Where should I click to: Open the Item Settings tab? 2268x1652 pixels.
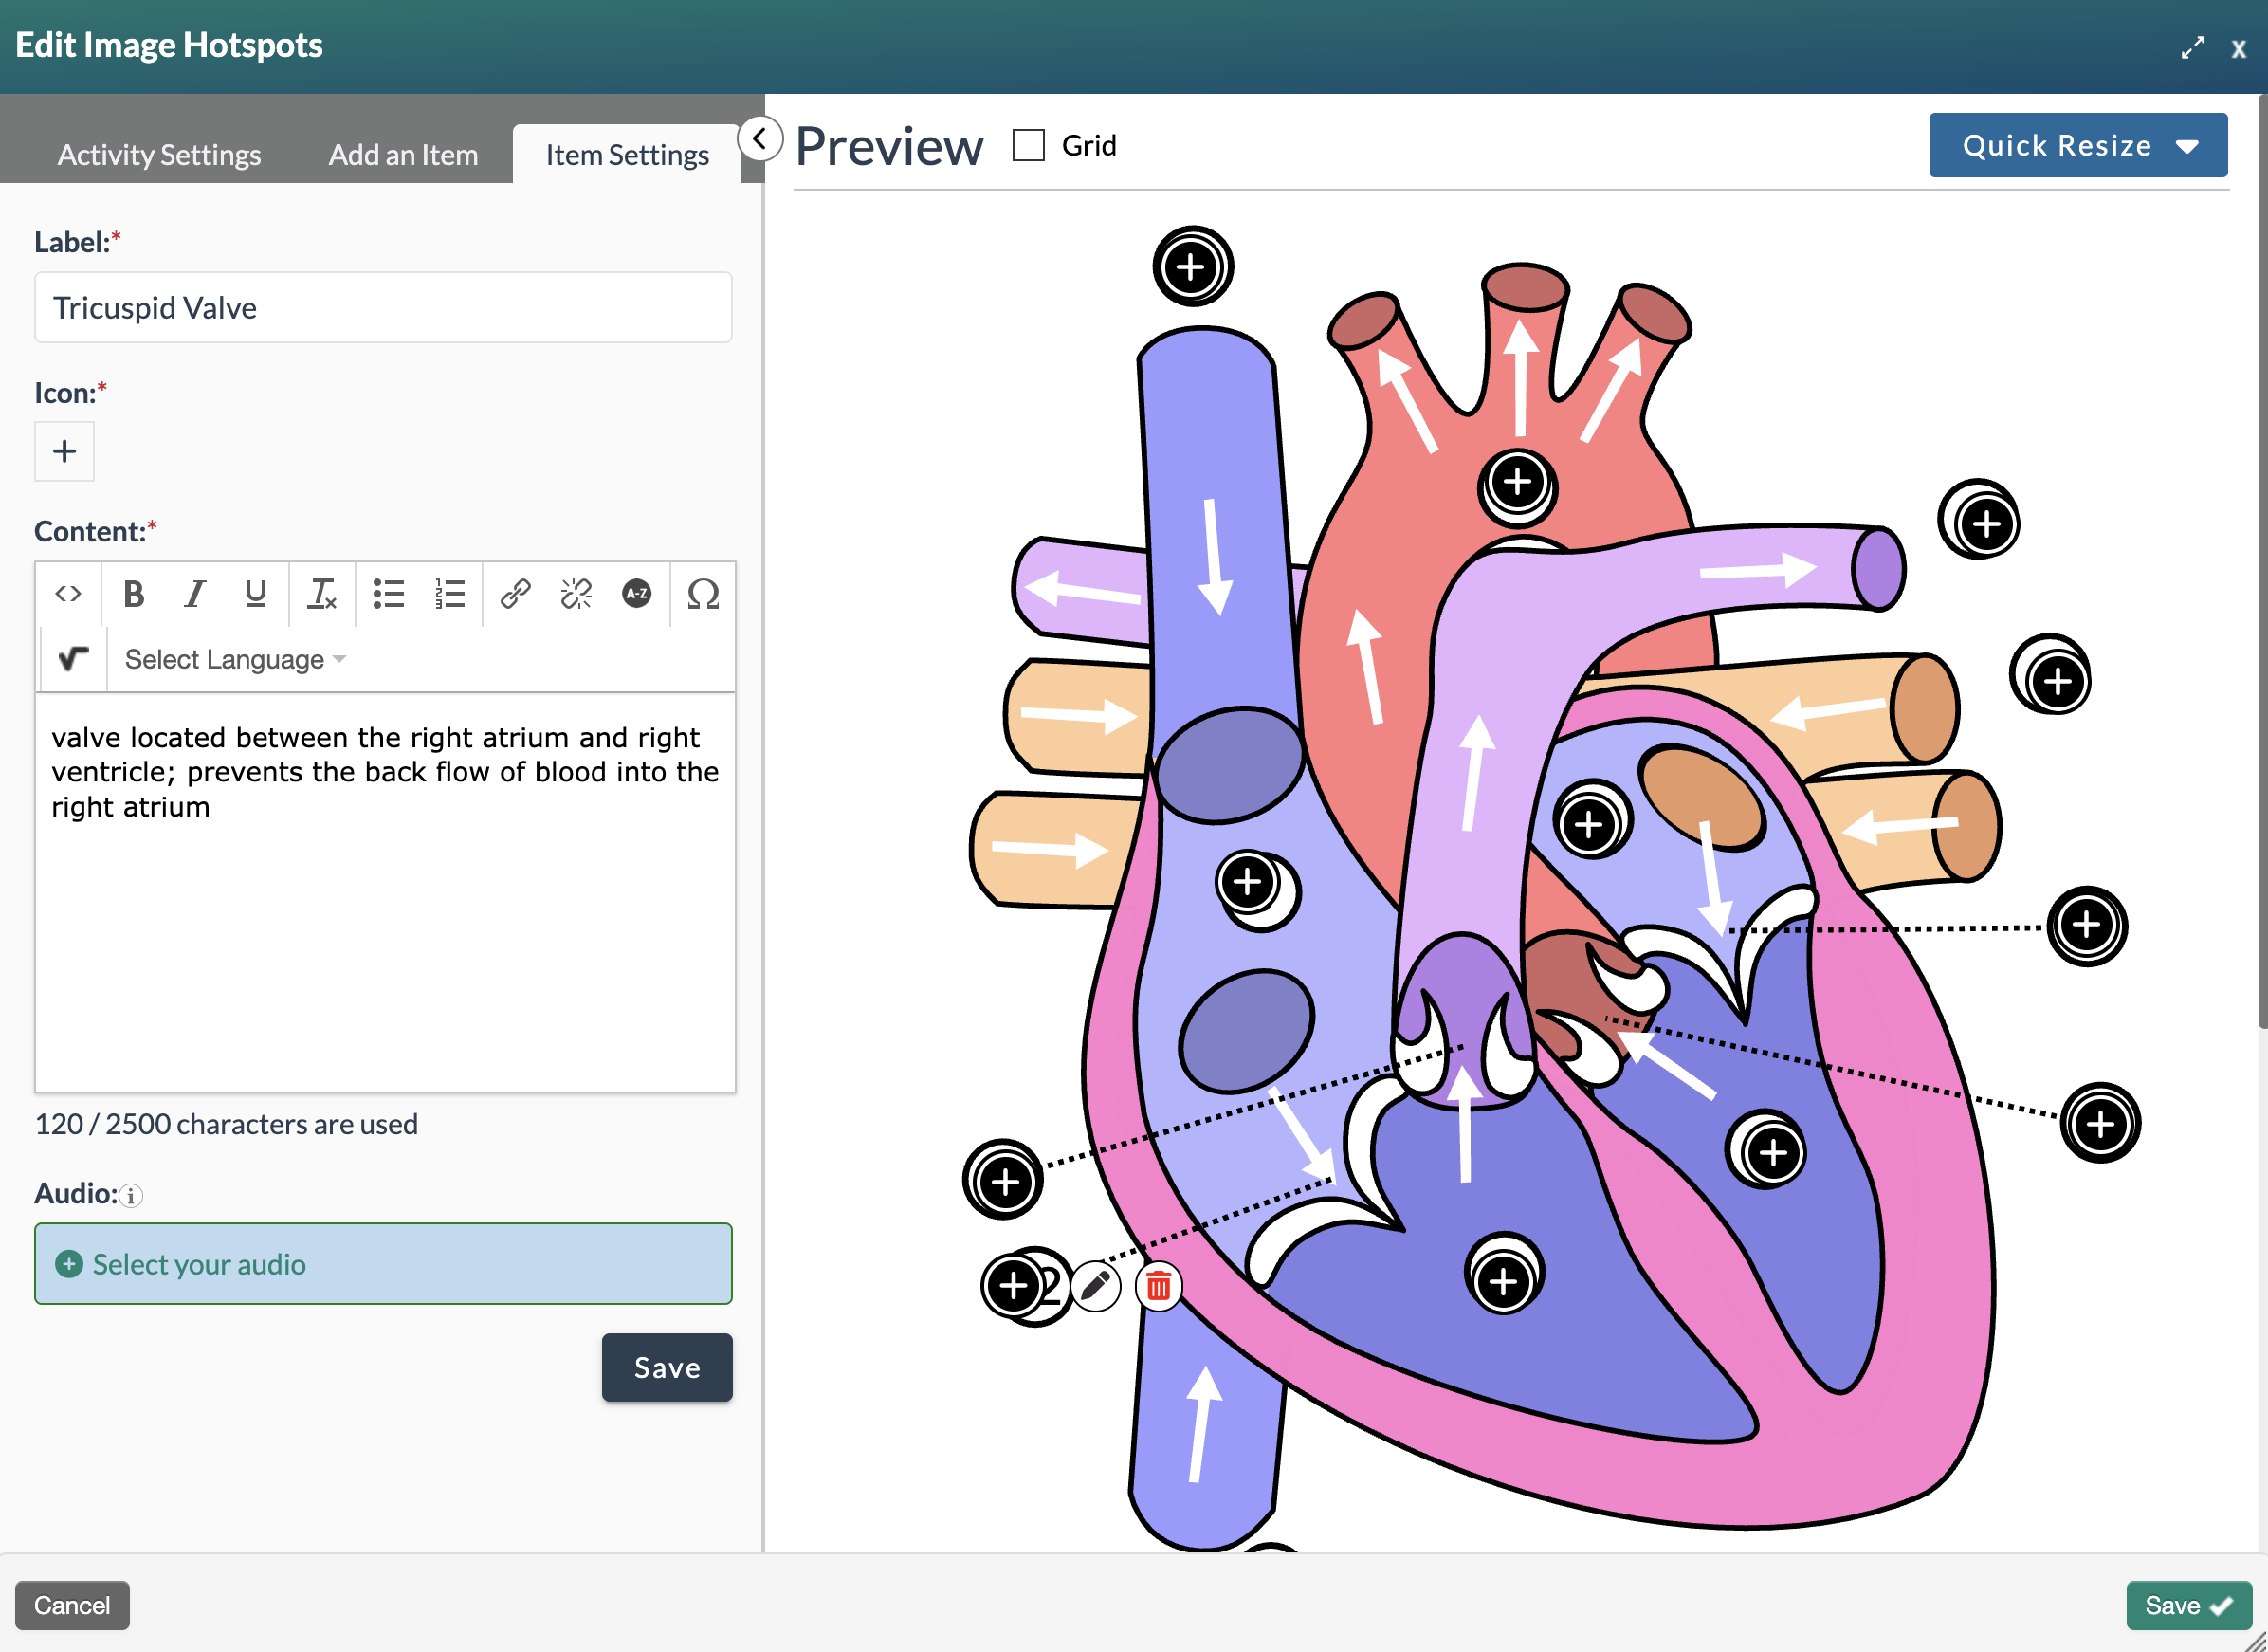tap(627, 155)
